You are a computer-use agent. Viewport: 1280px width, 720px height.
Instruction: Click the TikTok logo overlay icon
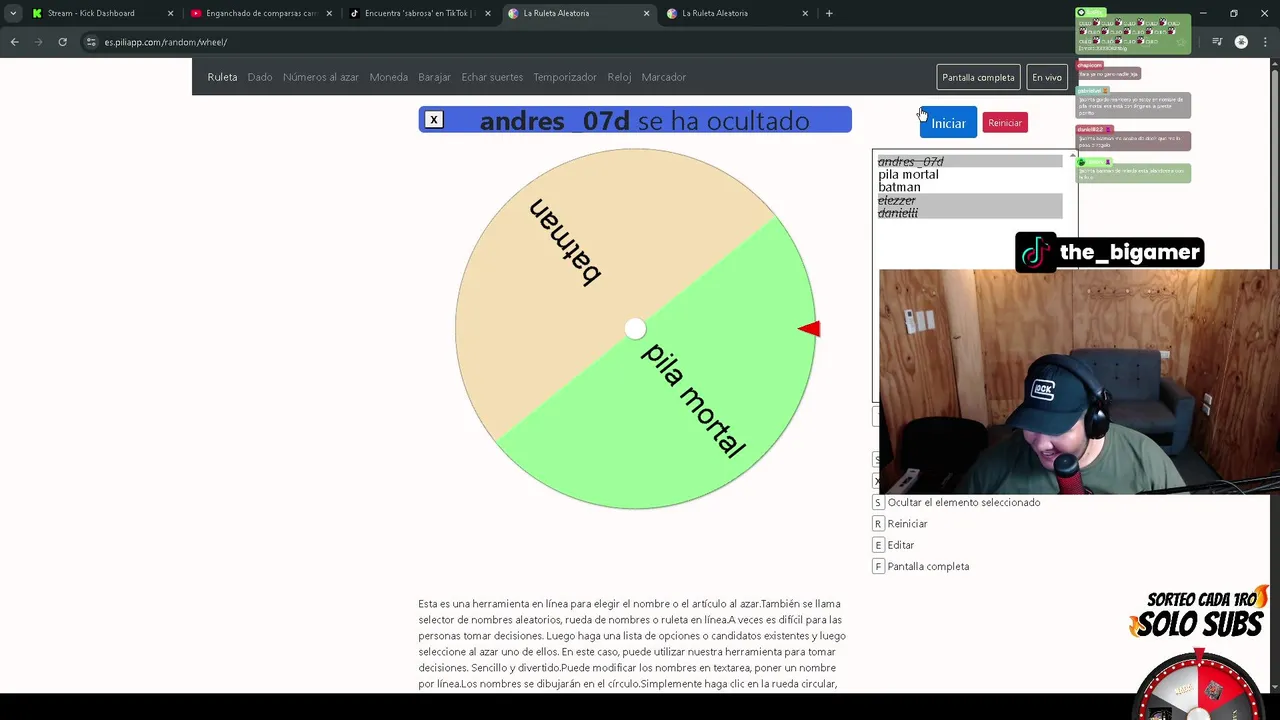[1036, 252]
